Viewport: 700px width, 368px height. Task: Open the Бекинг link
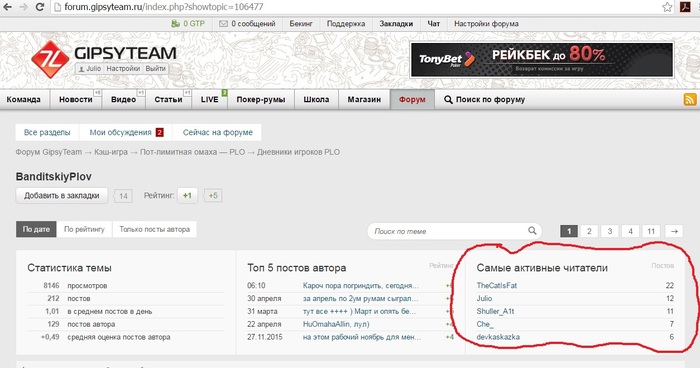tap(301, 24)
